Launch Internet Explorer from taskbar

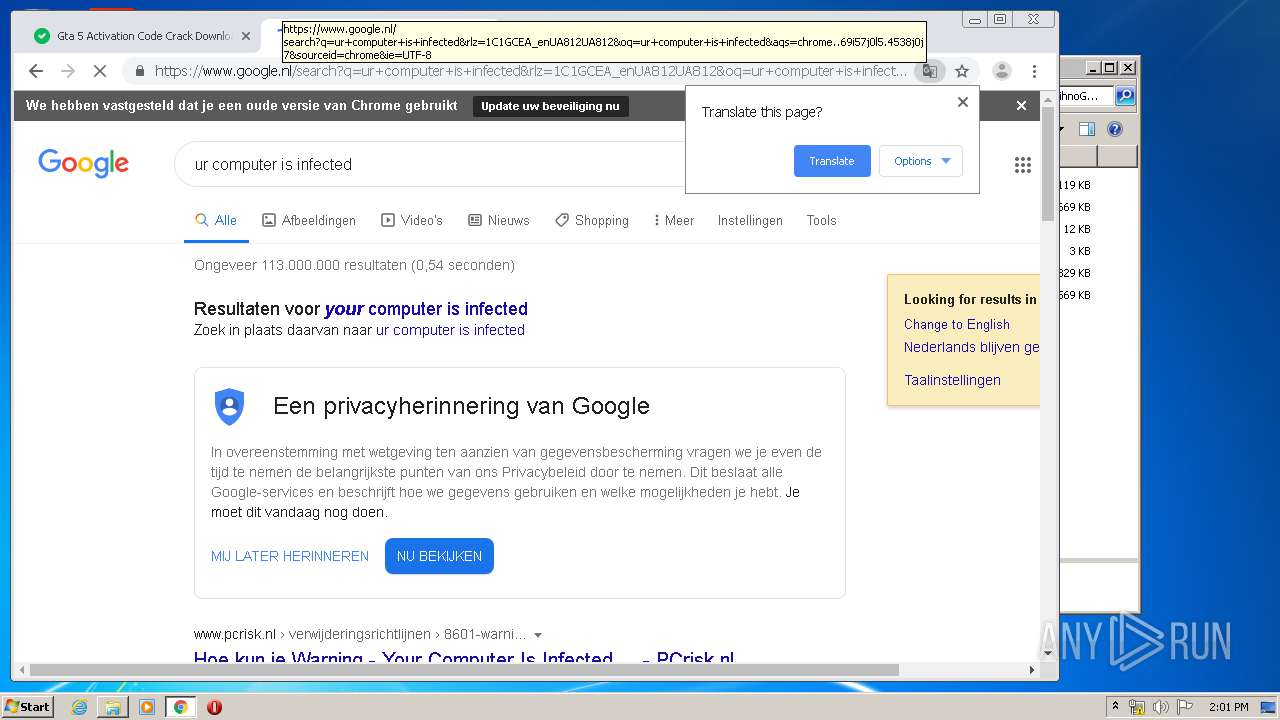pyautogui.click(x=79, y=707)
